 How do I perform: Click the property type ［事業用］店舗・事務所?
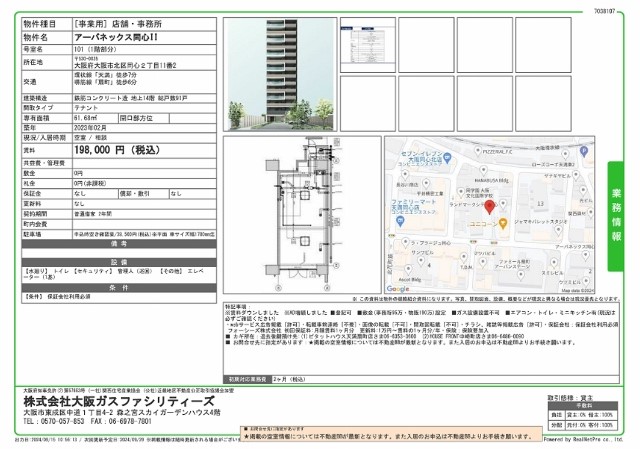(118, 24)
